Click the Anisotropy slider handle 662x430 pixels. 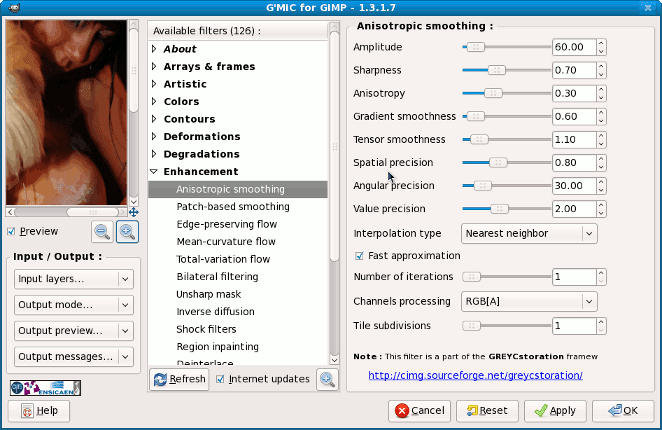pos(493,93)
